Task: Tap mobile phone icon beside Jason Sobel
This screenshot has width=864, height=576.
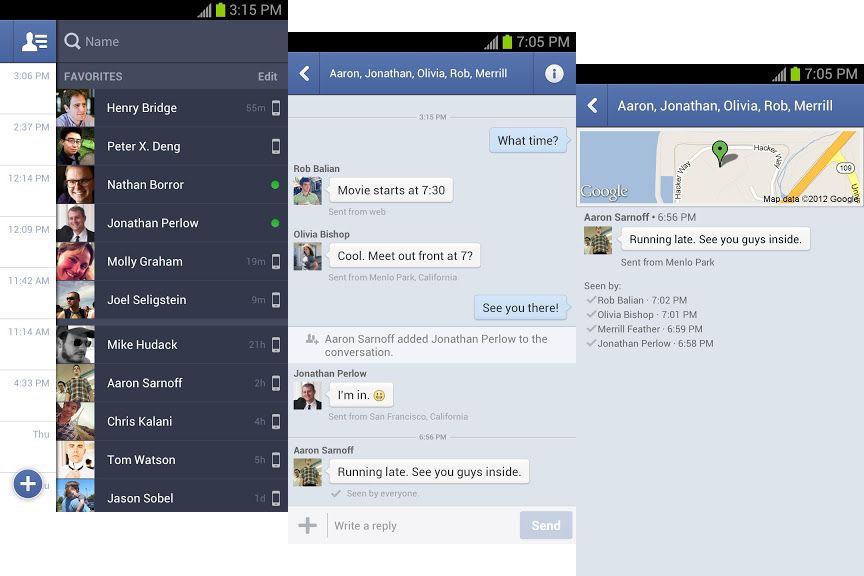Action: pos(276,498)
